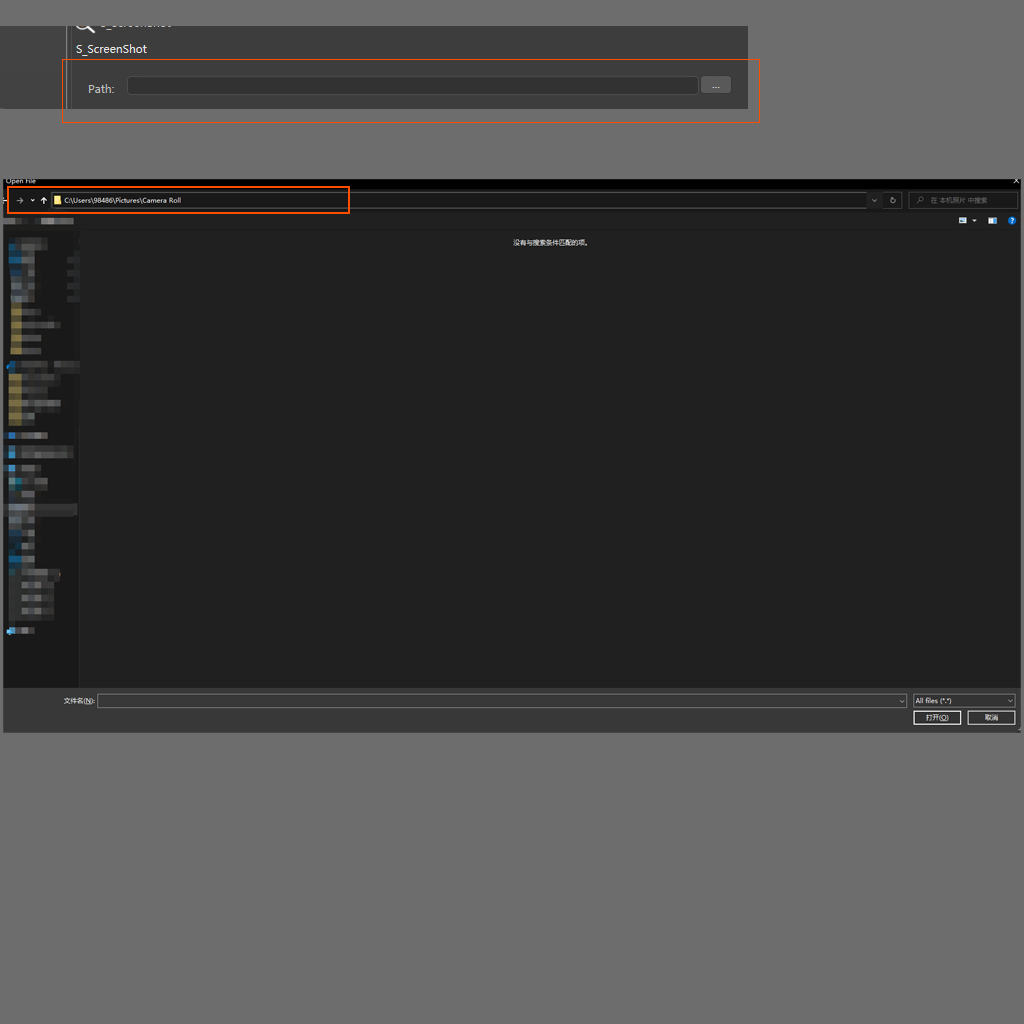This screenshot has height=1024, width=1024.
Task: Refresh the Camera Roll folder view
Action: (x=893, y=200)
